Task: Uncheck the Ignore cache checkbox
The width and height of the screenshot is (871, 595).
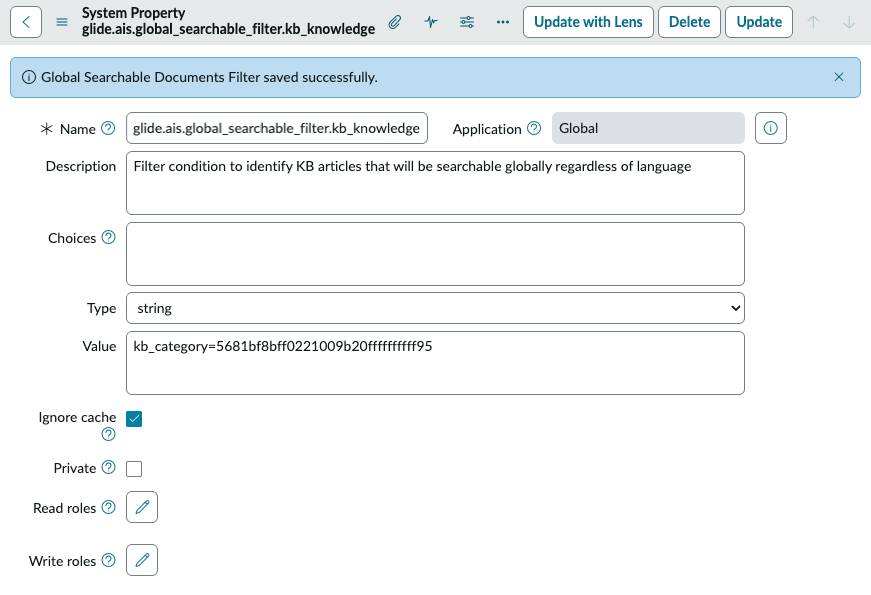Action: pos(134,419)
